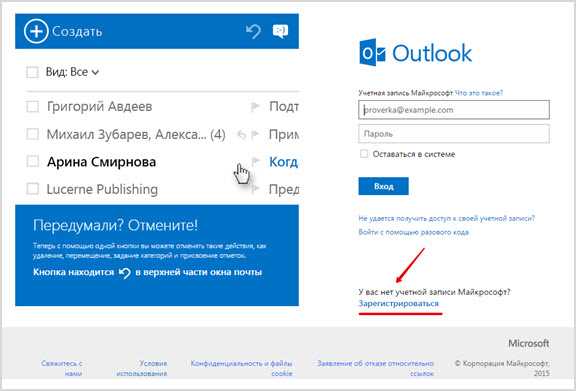The image size is (576, 391).
Task: Select the Григорий Авдеев message checkbox
Action: tap(32, 107)
